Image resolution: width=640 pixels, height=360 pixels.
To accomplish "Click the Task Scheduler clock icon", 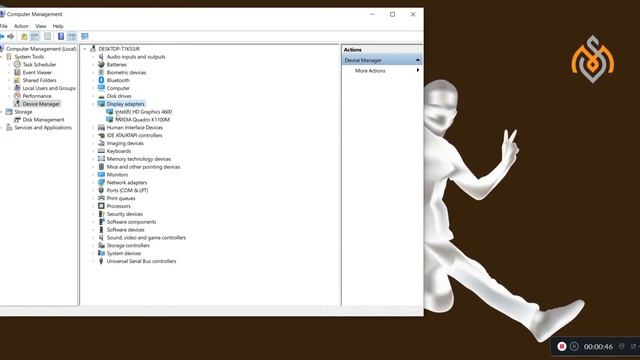I will pyautogui.click(x=17, y=64).
